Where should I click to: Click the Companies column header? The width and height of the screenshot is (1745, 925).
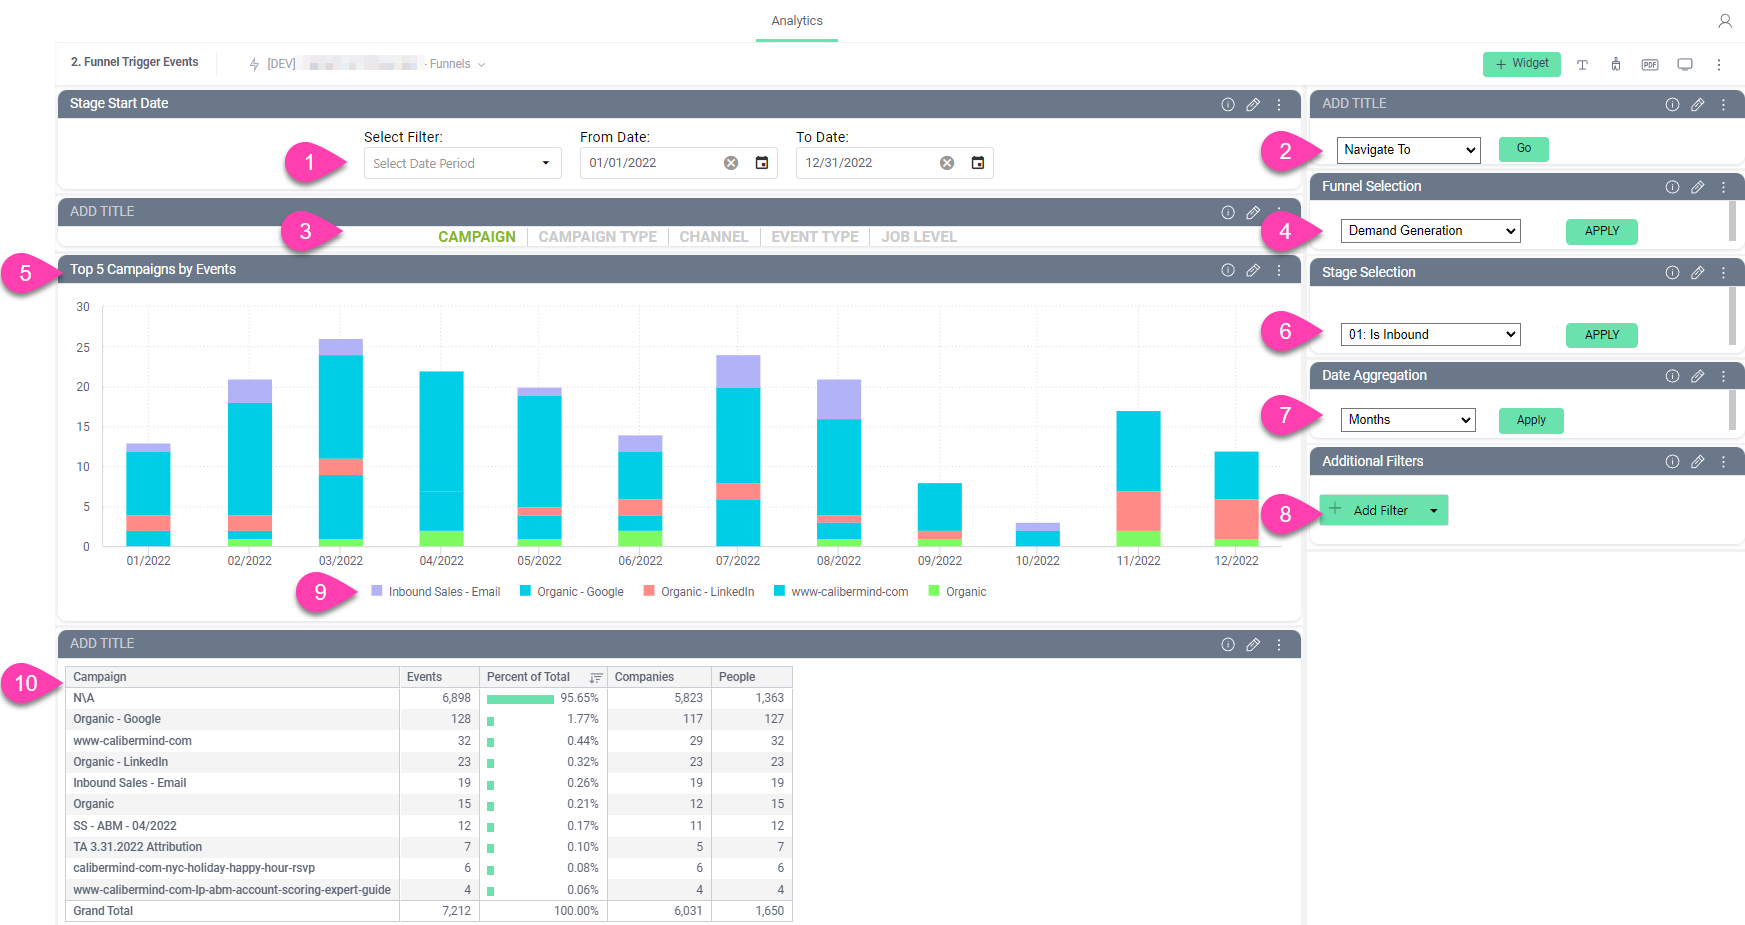click(x=659, y=677)
